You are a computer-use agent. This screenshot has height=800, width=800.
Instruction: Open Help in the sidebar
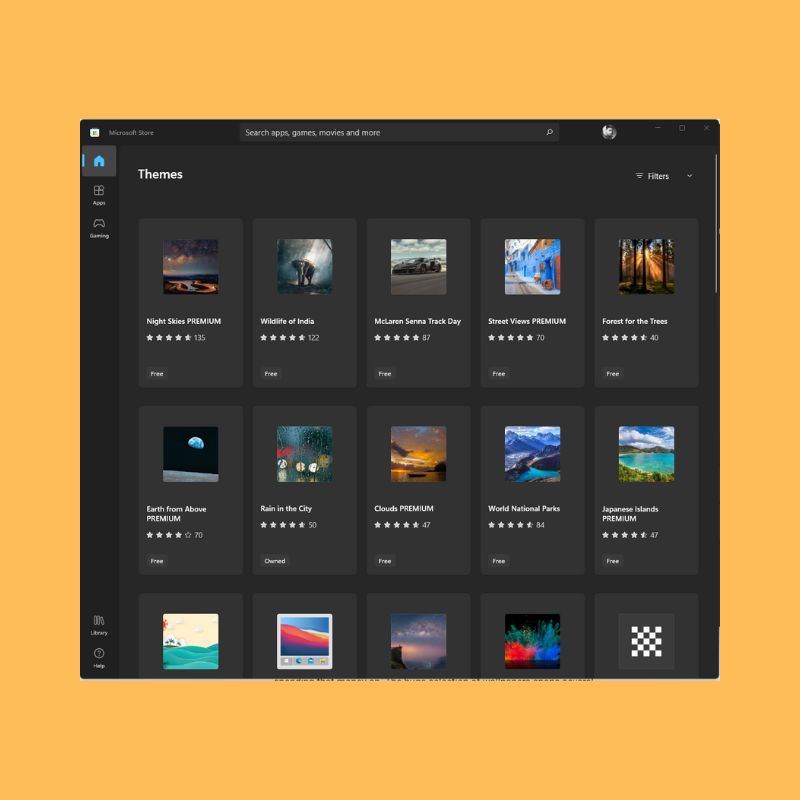pyautogui.click(x=99, y=658)
